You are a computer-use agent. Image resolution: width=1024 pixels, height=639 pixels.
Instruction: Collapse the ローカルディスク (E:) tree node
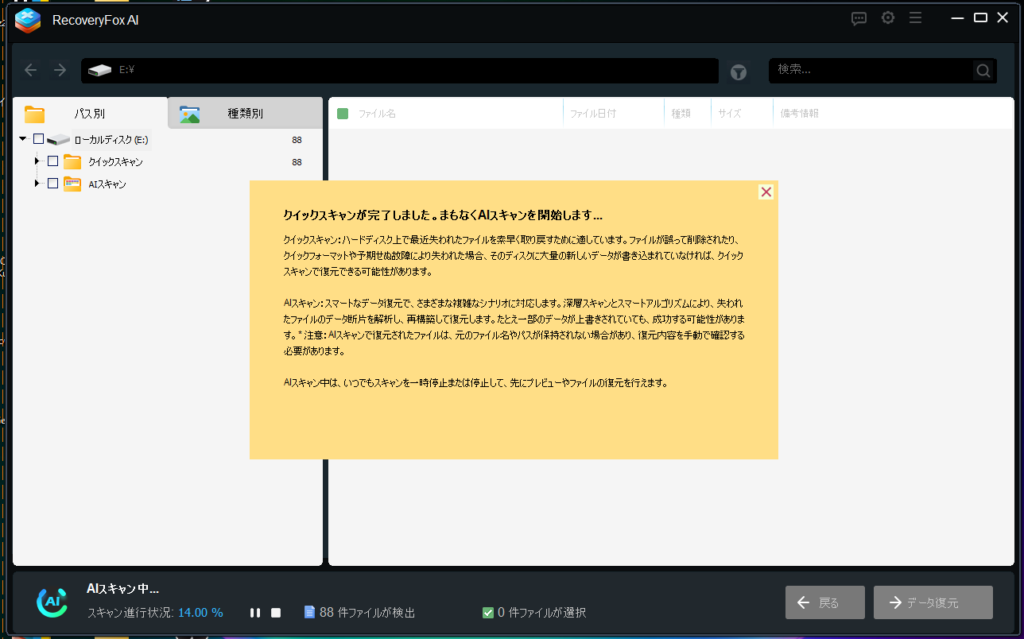click(x=23, y=139)
